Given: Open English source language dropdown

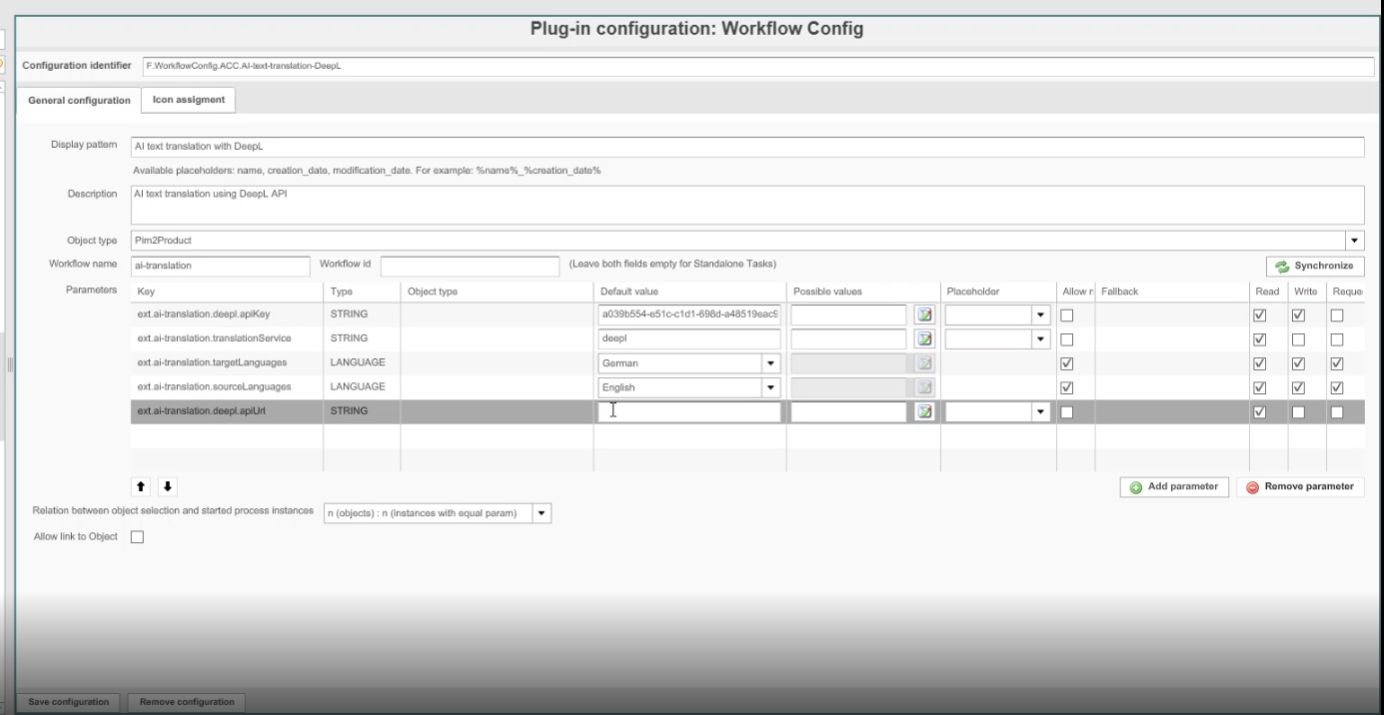Looking at the screenshot, I should [771, 387].
